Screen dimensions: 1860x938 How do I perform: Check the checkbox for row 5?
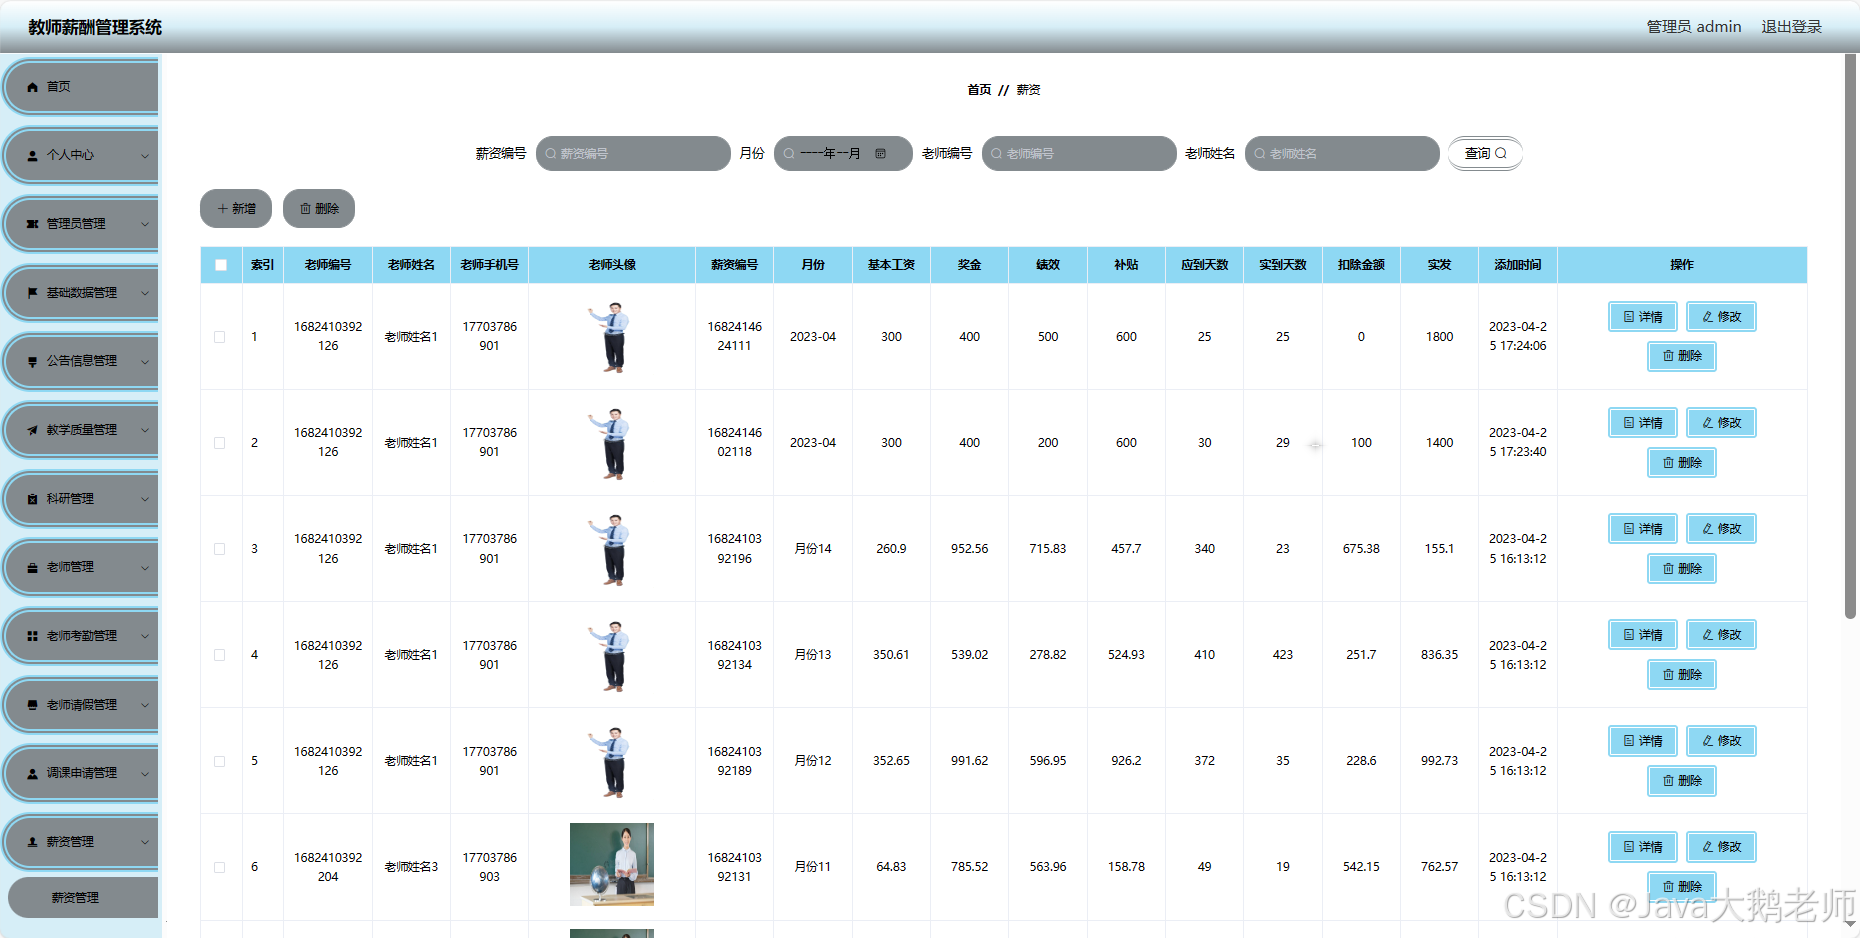(219, 761)
